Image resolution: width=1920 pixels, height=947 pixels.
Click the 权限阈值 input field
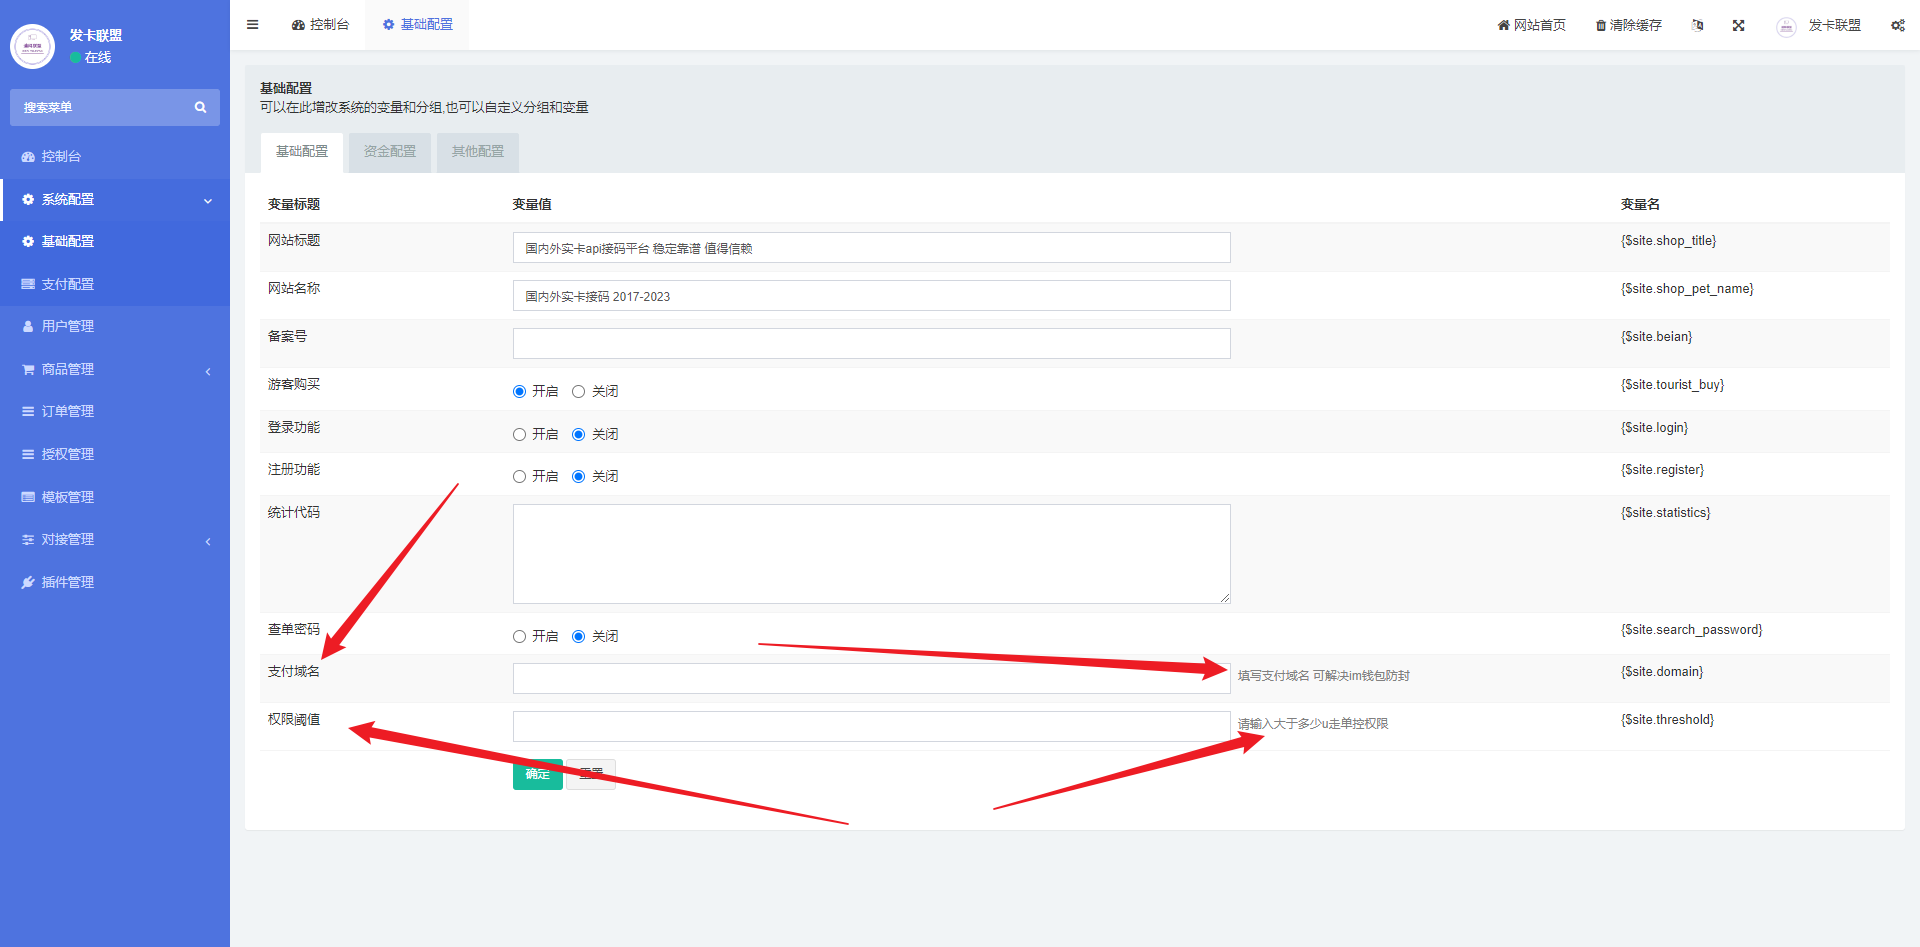pos(872,727)
